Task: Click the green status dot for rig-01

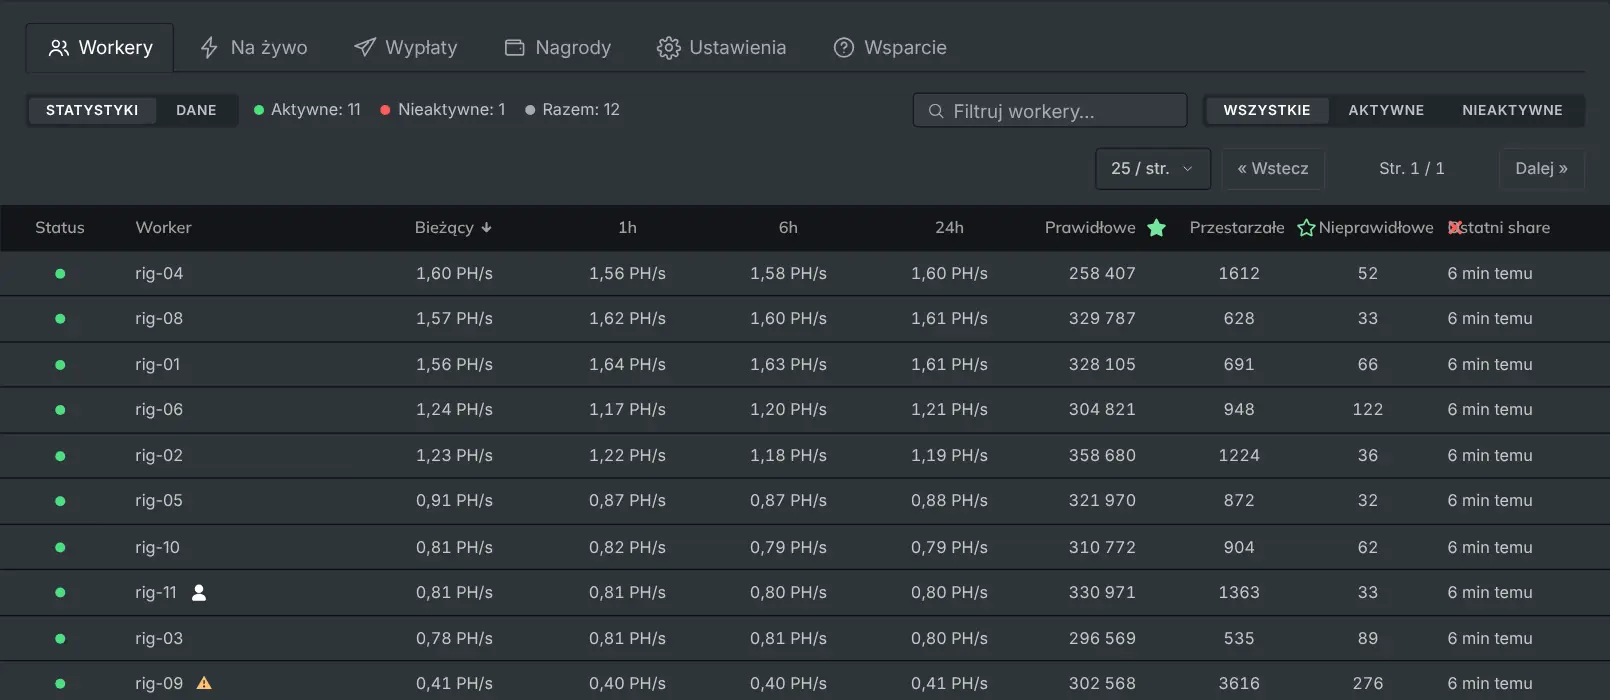Action: point(60,365)
